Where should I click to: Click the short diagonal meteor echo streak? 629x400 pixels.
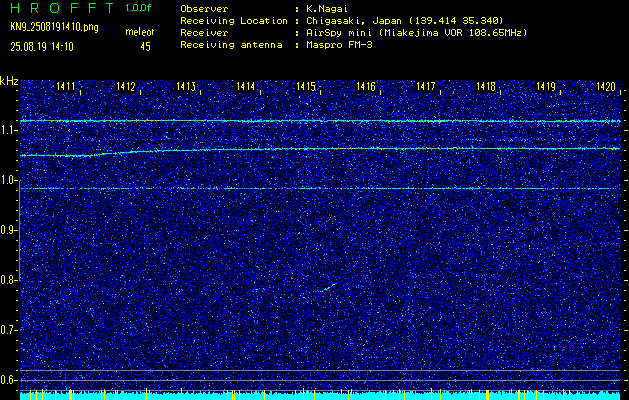[x=329, y=287]
